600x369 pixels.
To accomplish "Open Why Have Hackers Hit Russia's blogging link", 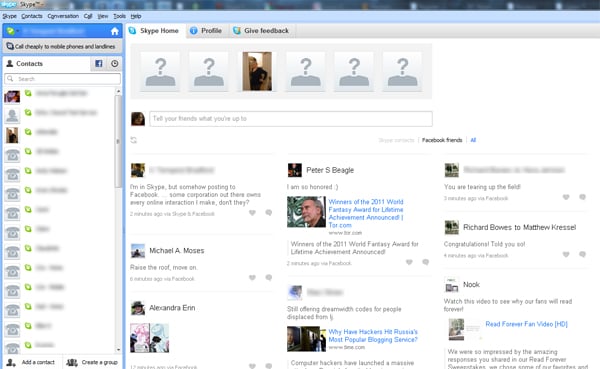I will 373,336.
